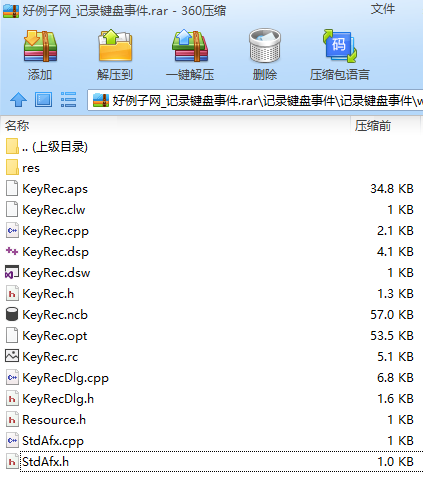Select the Resource.h file

(x=212, y=420)
